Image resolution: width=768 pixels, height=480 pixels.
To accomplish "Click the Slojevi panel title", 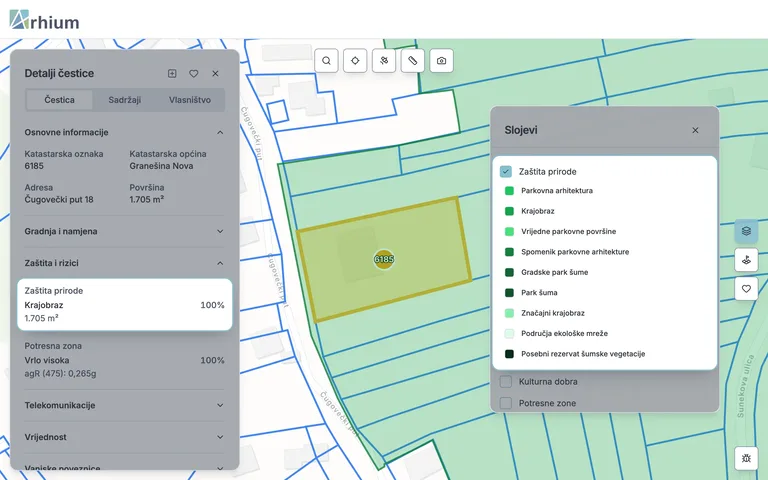I will (521, 130).
